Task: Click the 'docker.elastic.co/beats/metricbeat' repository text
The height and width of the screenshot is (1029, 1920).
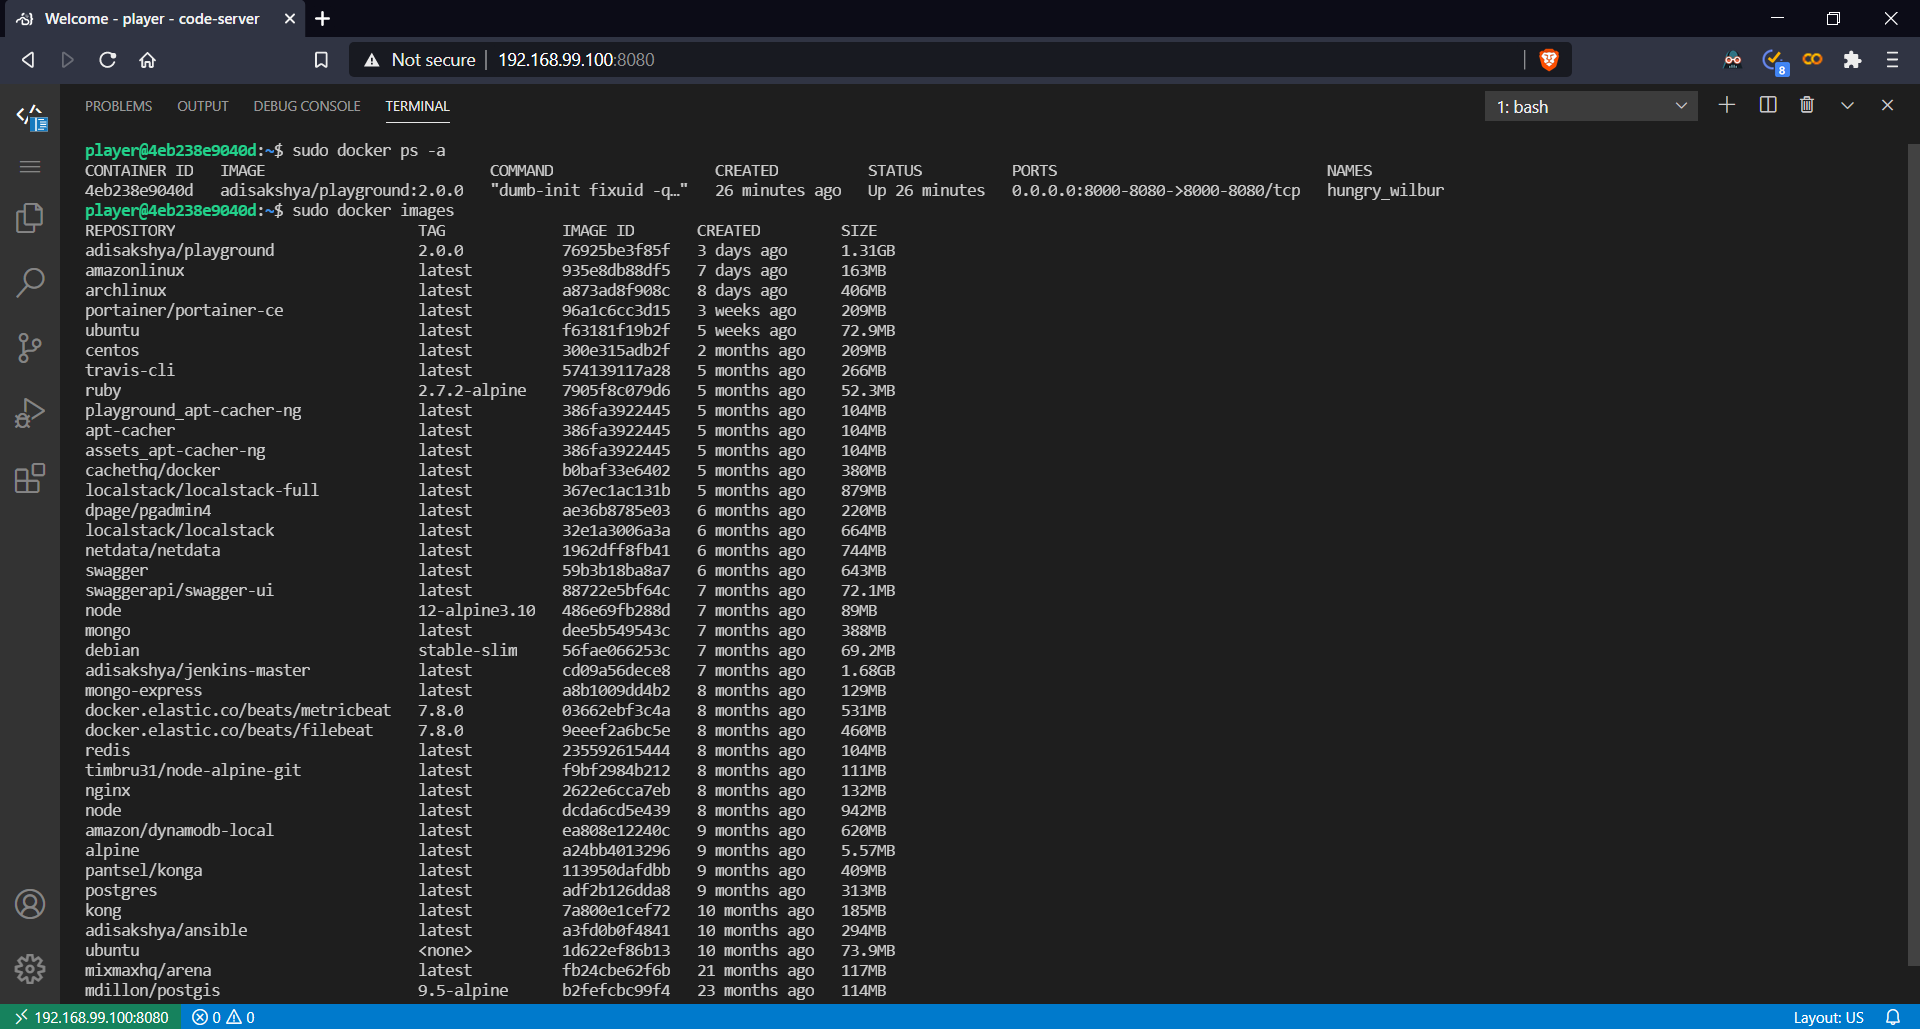Action: click(238, 710)
